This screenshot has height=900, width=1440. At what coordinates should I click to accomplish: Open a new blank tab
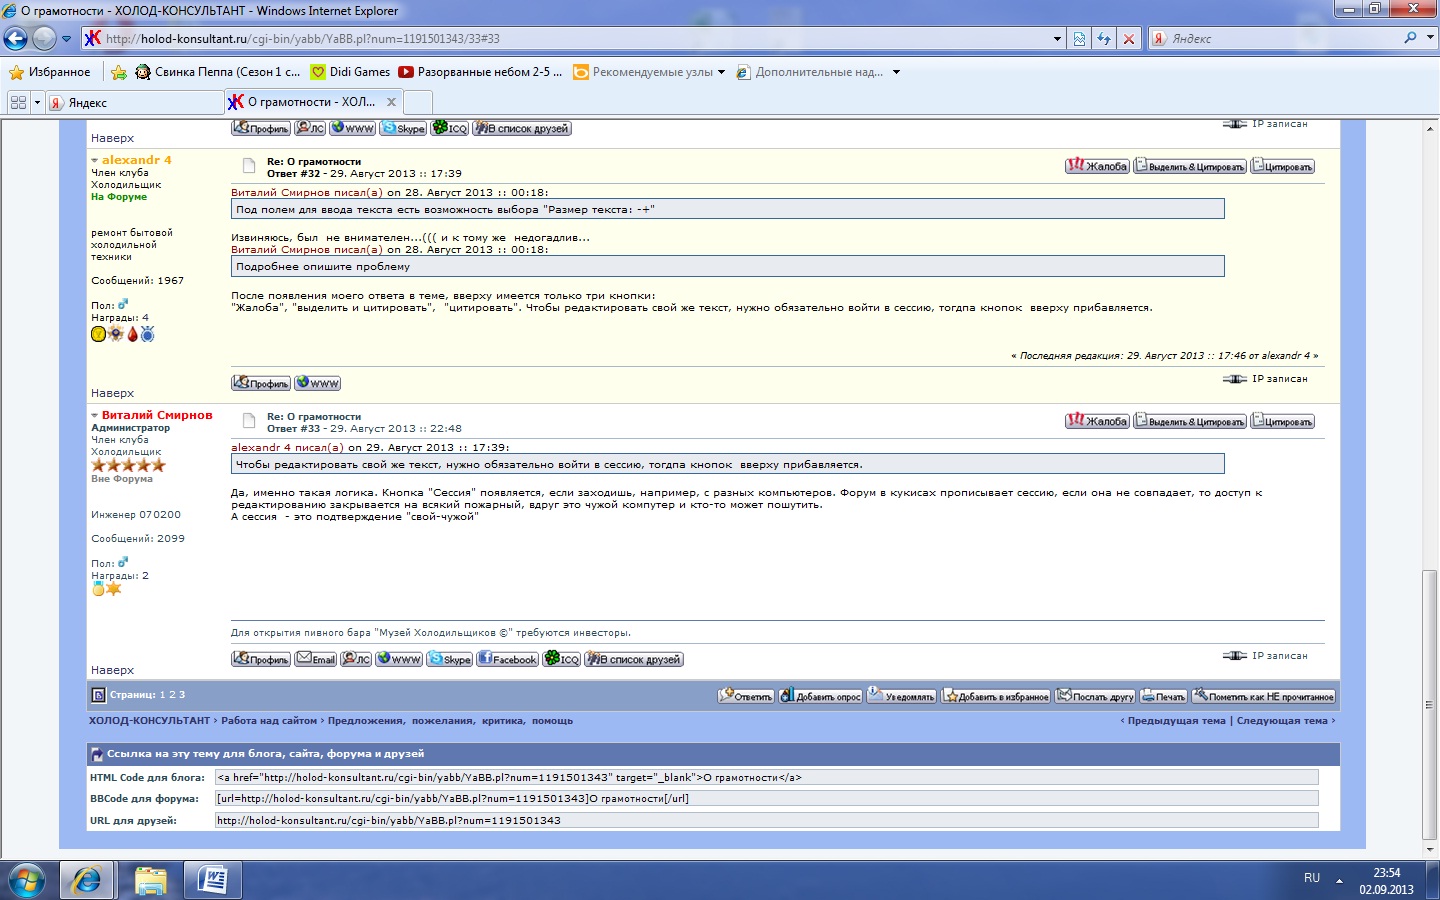418,102
